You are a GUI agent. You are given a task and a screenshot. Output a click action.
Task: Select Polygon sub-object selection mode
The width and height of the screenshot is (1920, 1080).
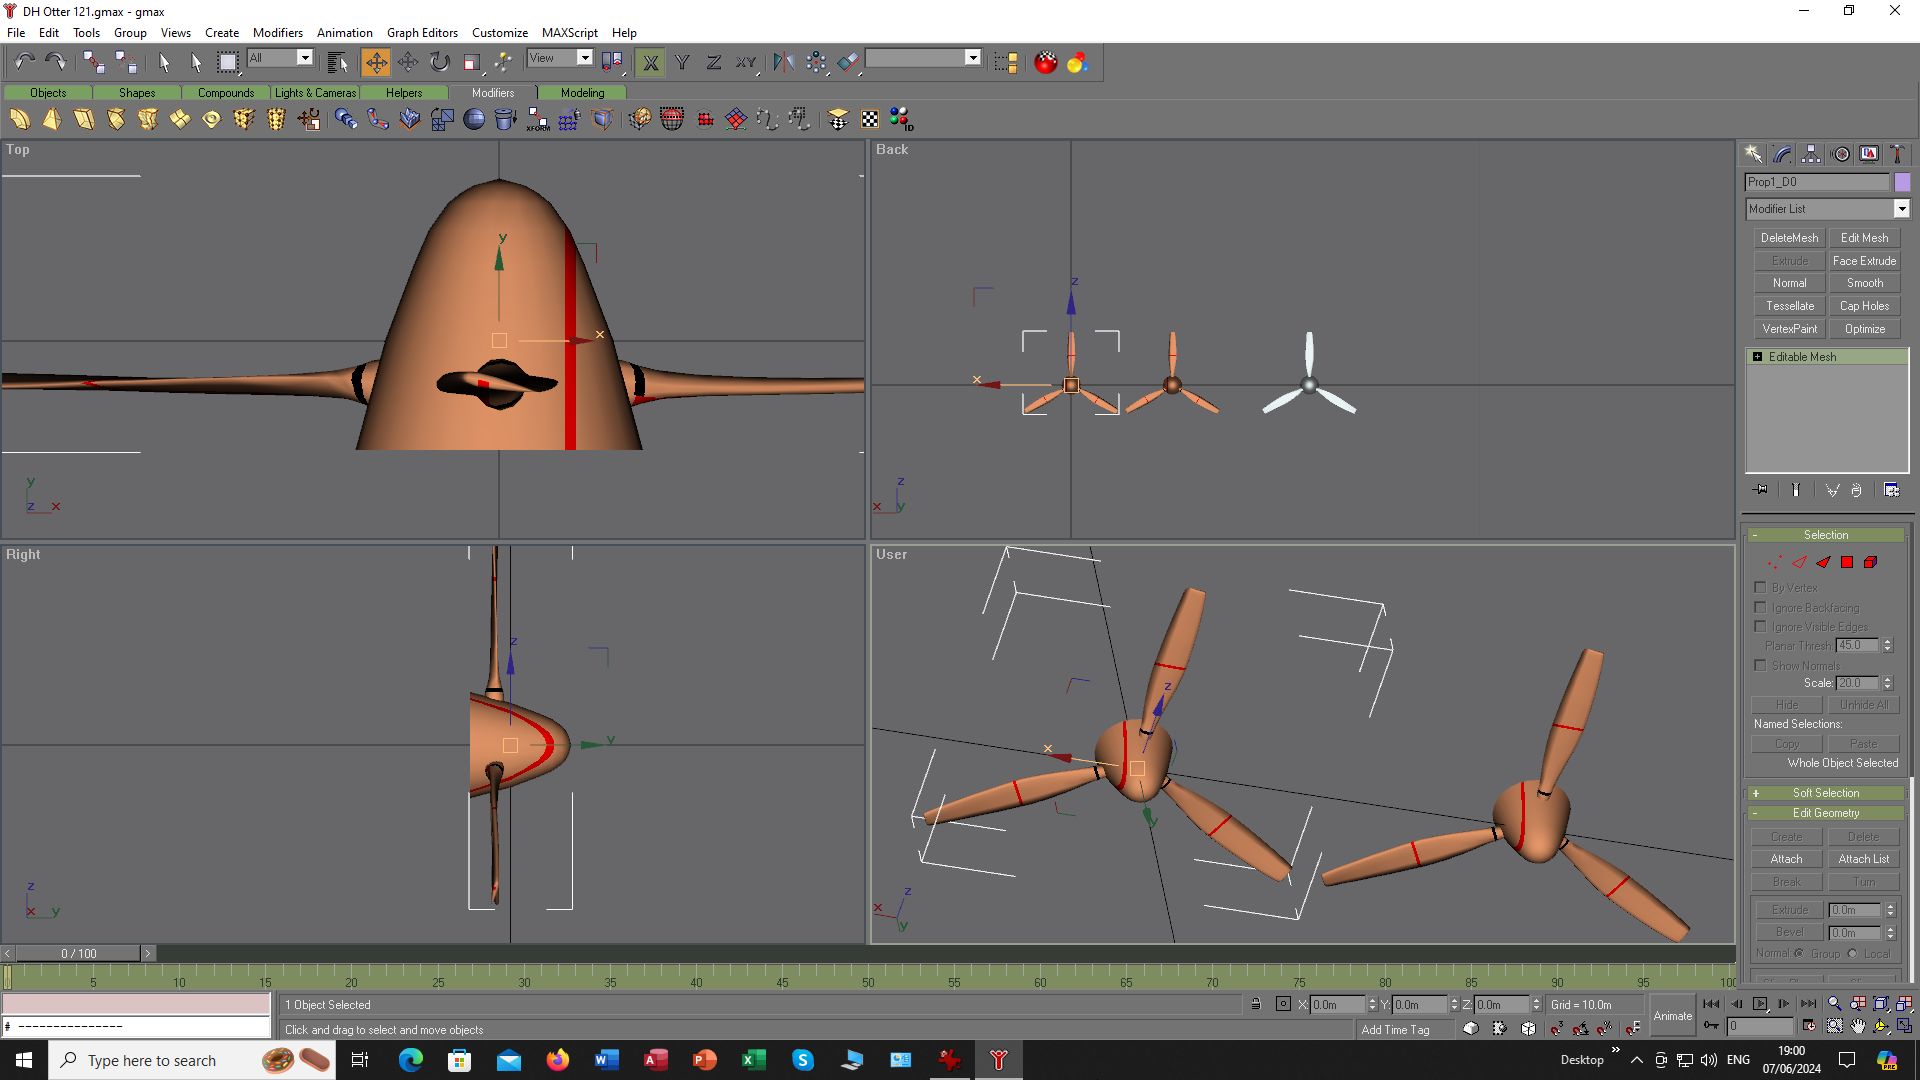[1847, 562]
